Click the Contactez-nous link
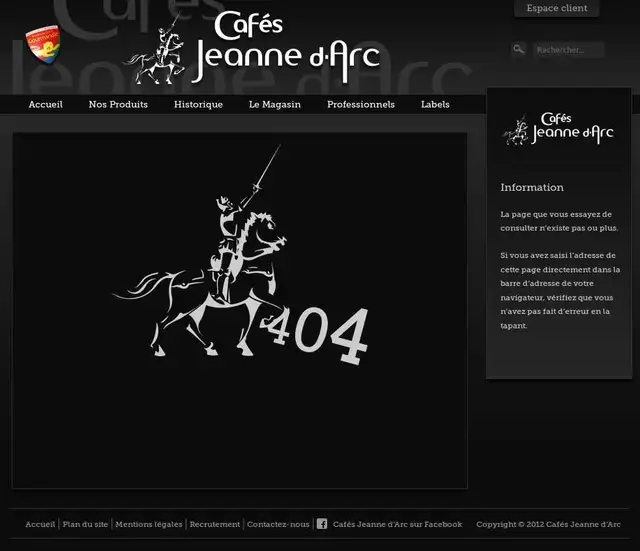The height and width of the screenshot is (551, 640). [x=278, y=524]
